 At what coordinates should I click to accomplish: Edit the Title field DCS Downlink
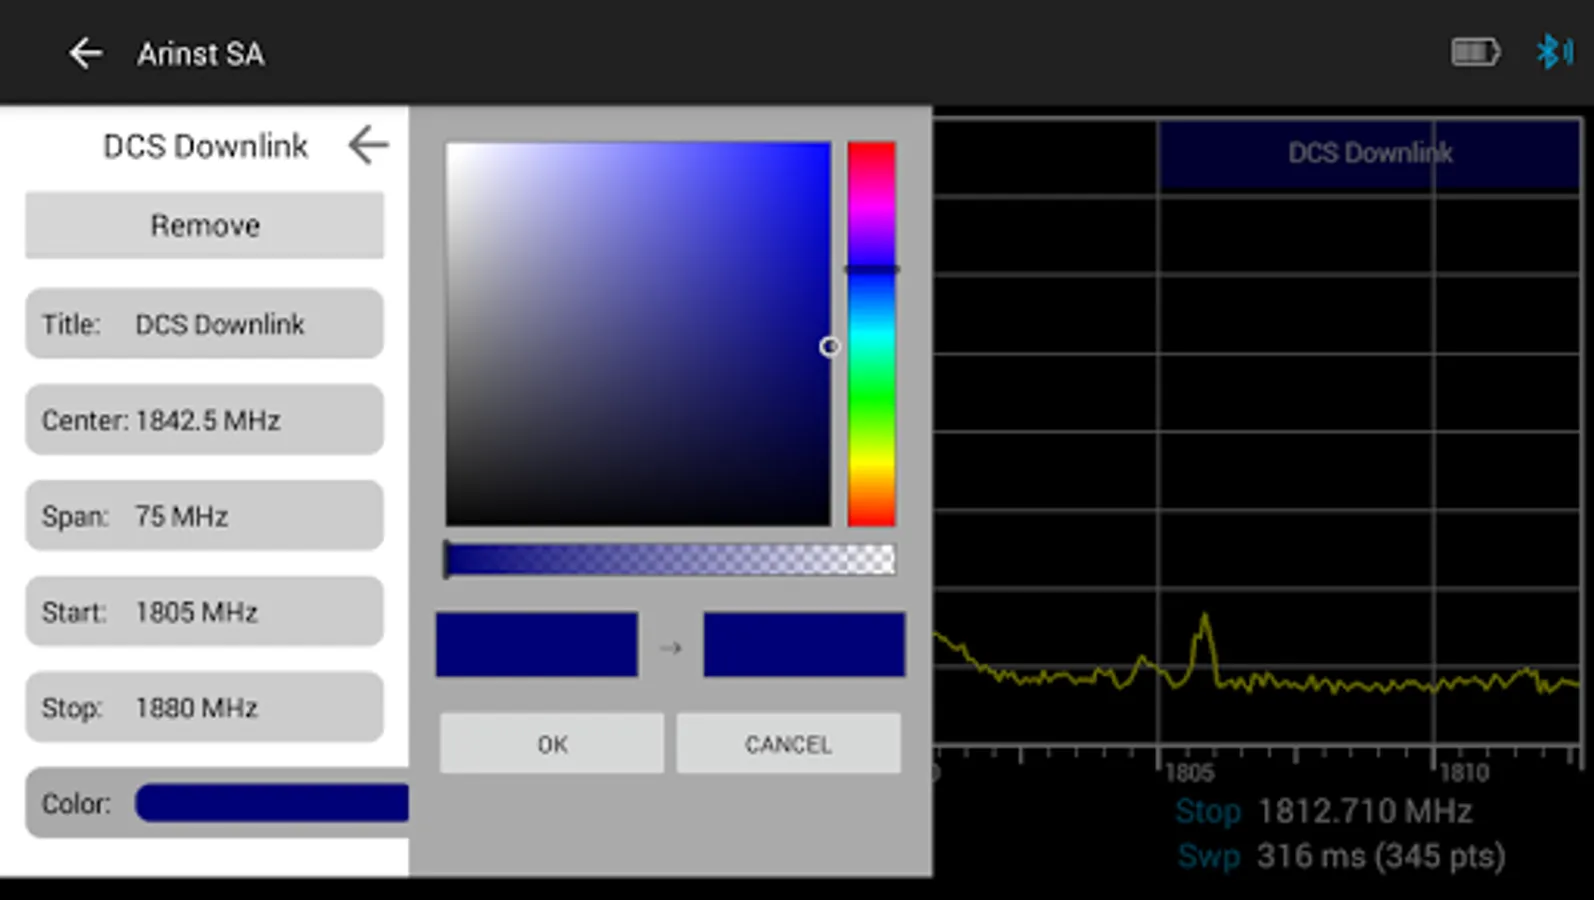pyautogui.click(x=204, y=324)
